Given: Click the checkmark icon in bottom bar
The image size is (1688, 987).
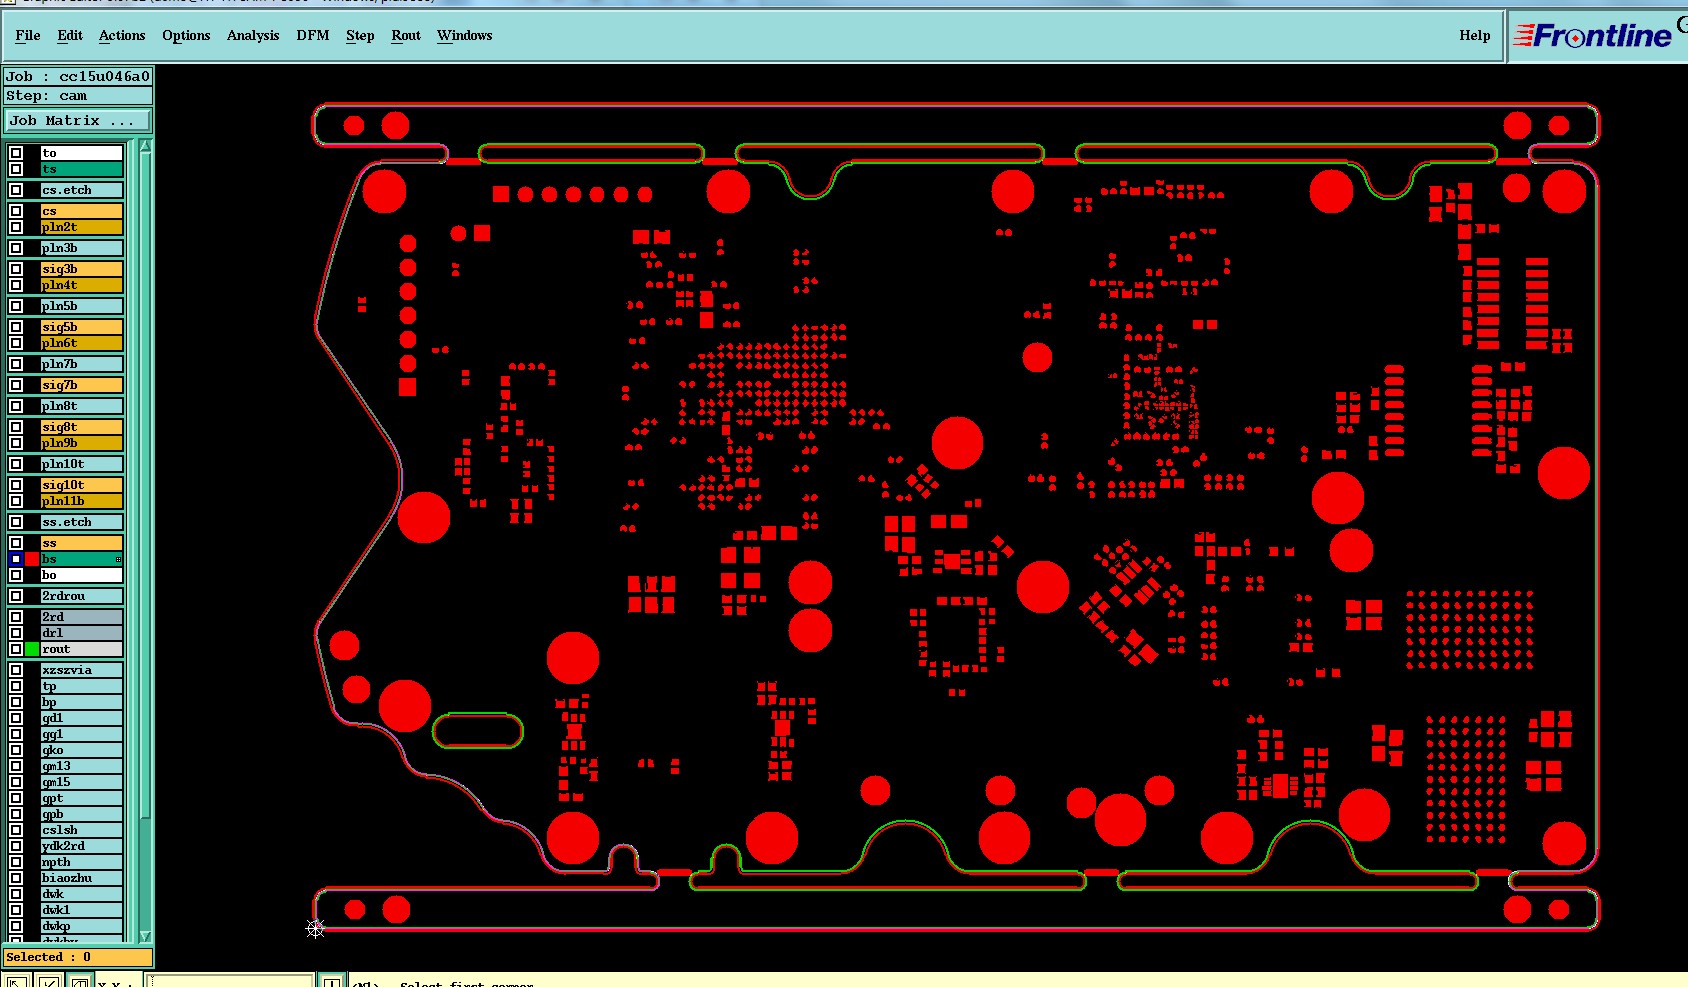Looking at the screenshot, I should point(47,983).
